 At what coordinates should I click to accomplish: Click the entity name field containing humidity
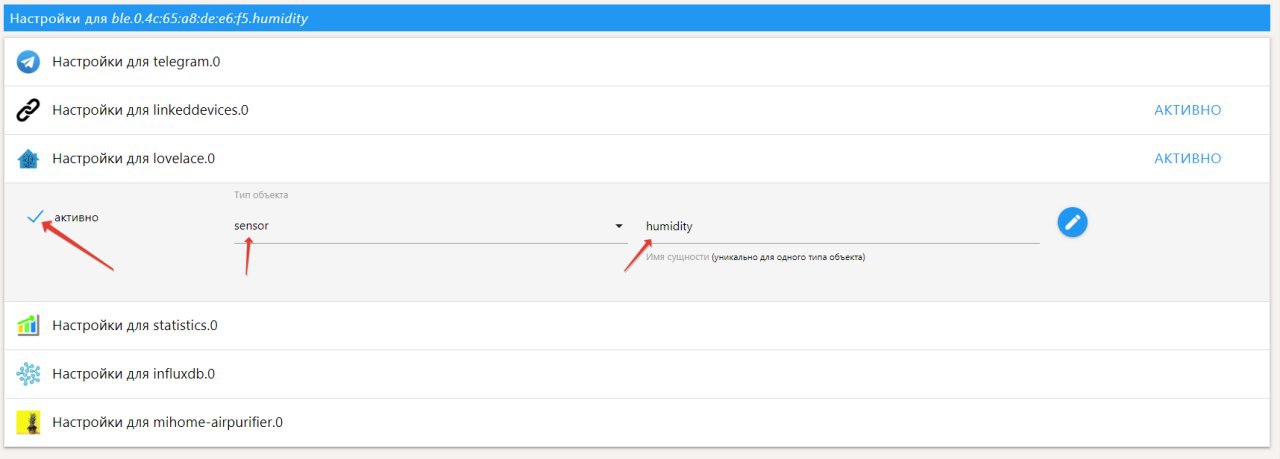coord(842,226)
